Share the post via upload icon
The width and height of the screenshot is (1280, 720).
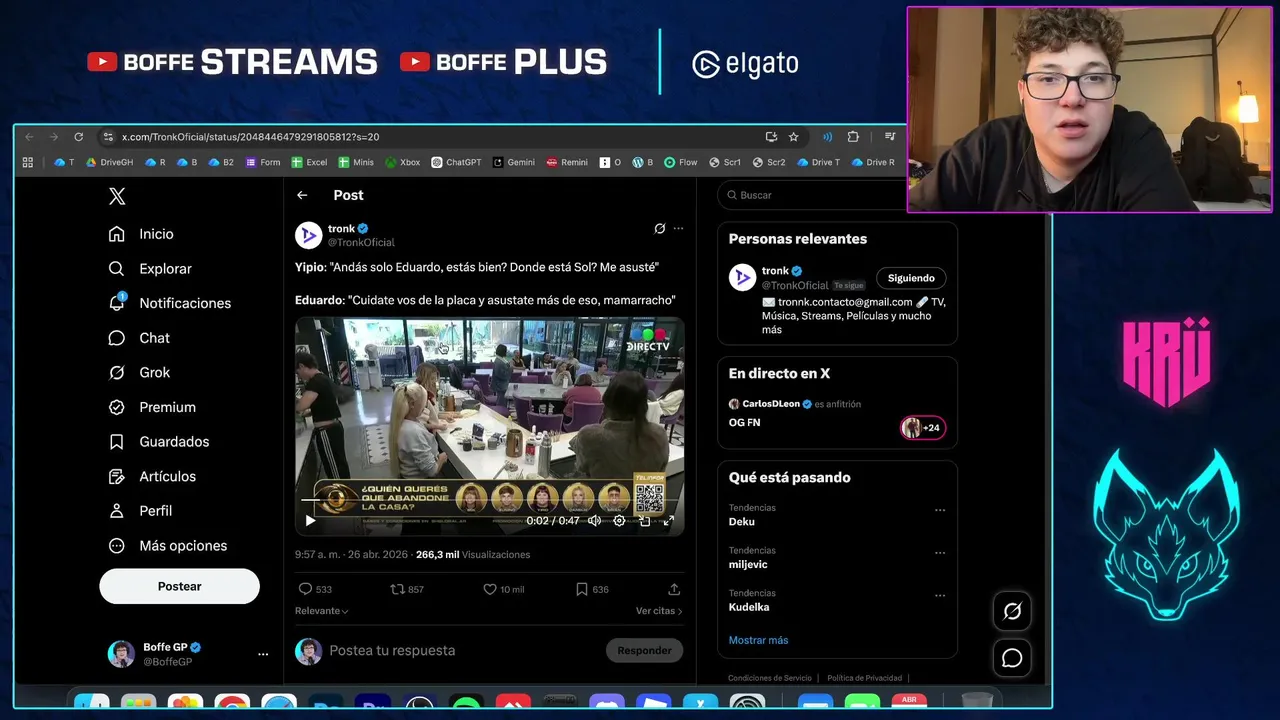pyautogui.click(x=674, y=589)
